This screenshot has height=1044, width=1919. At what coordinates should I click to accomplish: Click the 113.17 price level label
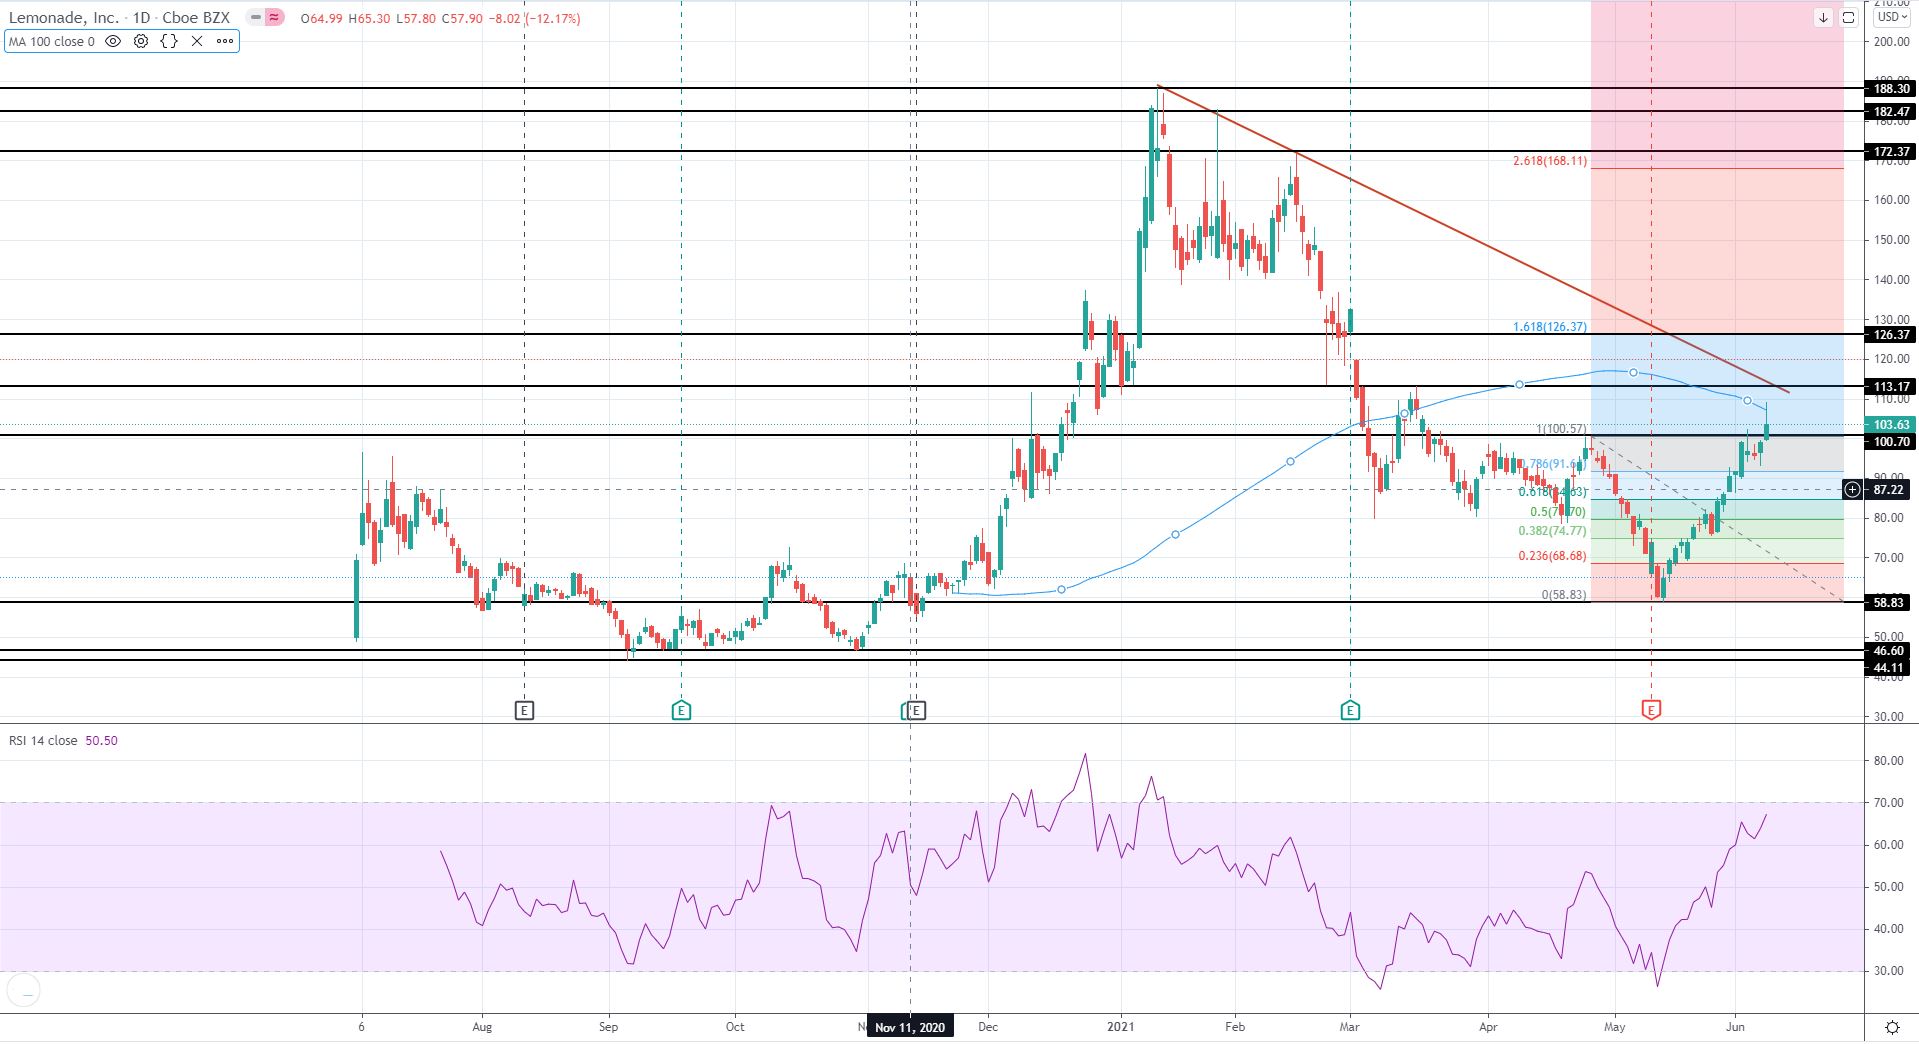coord(1891,386)
